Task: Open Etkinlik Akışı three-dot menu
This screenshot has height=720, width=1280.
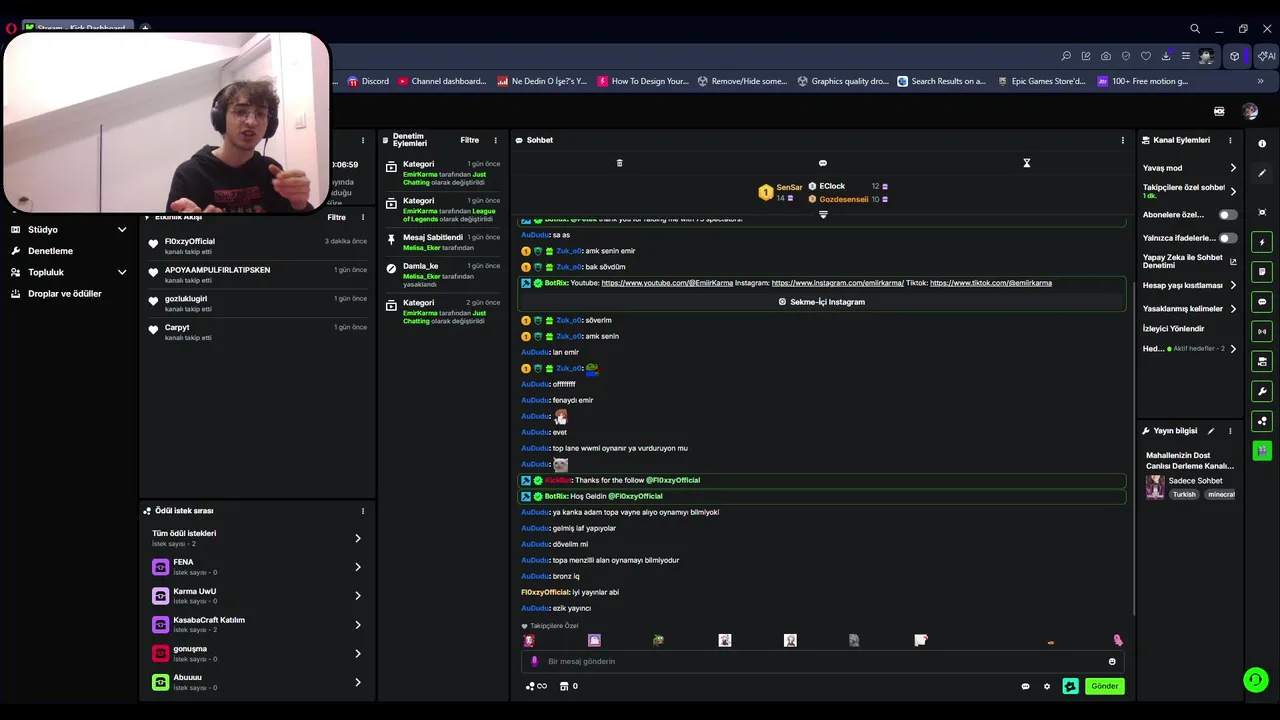Action: (362, 217)
